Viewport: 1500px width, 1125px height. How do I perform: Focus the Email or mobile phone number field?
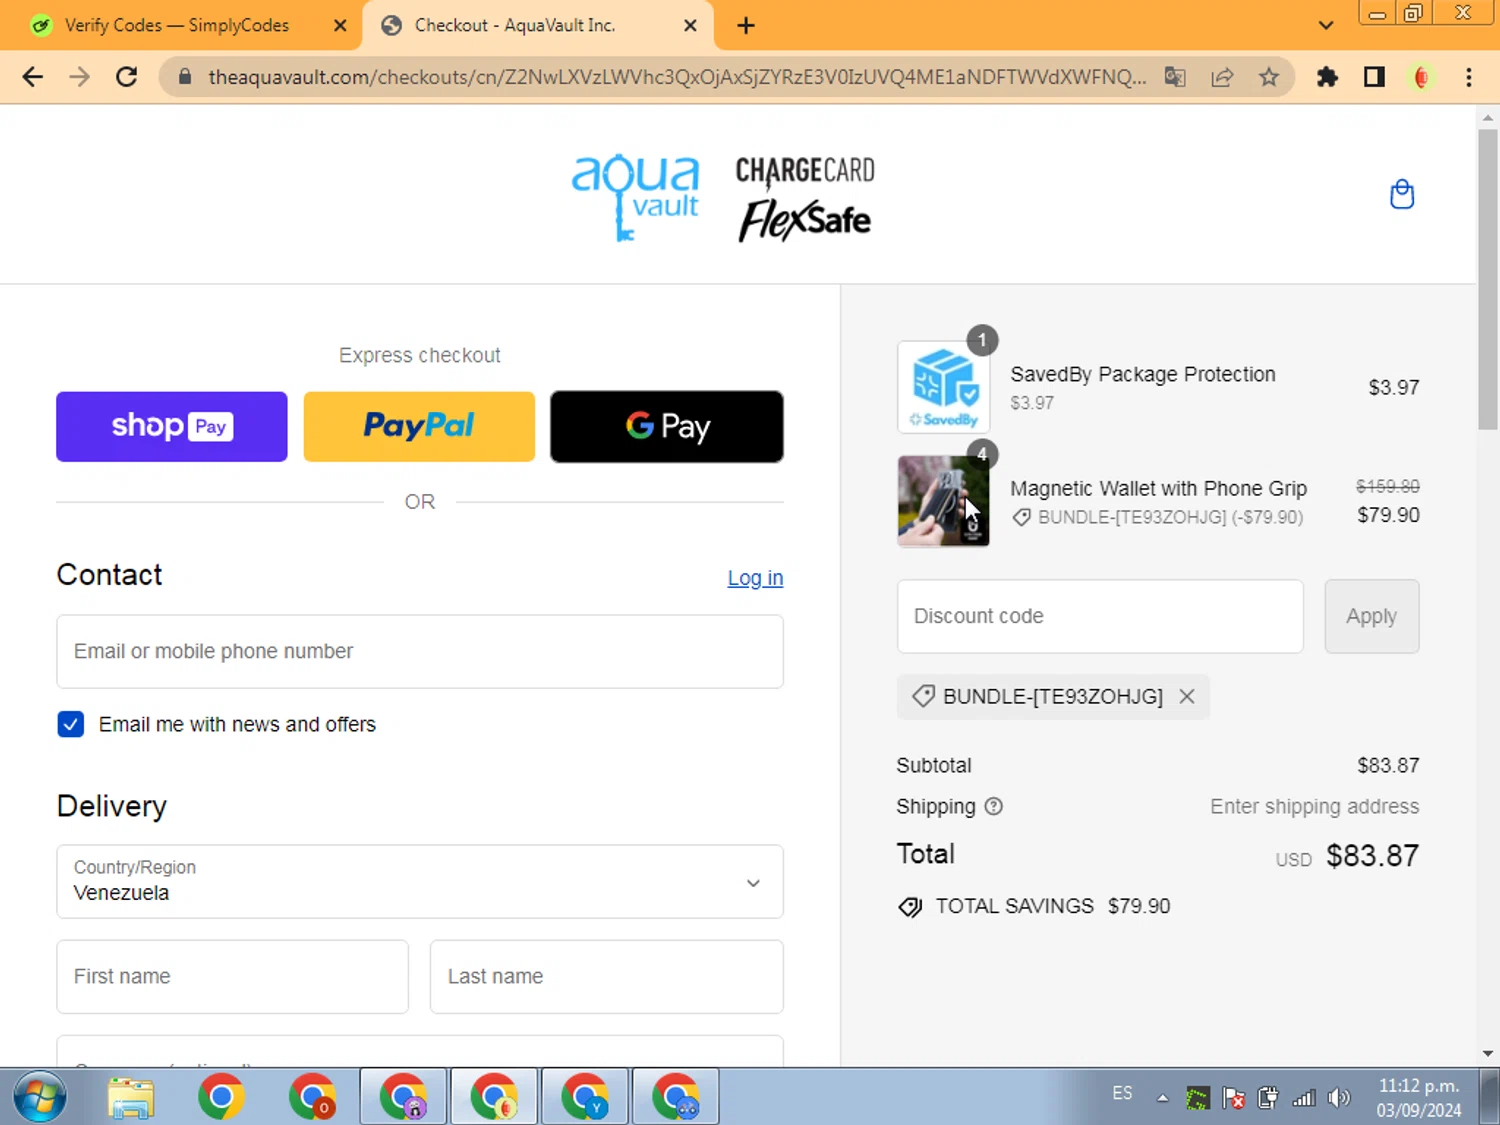click(420, 651)
